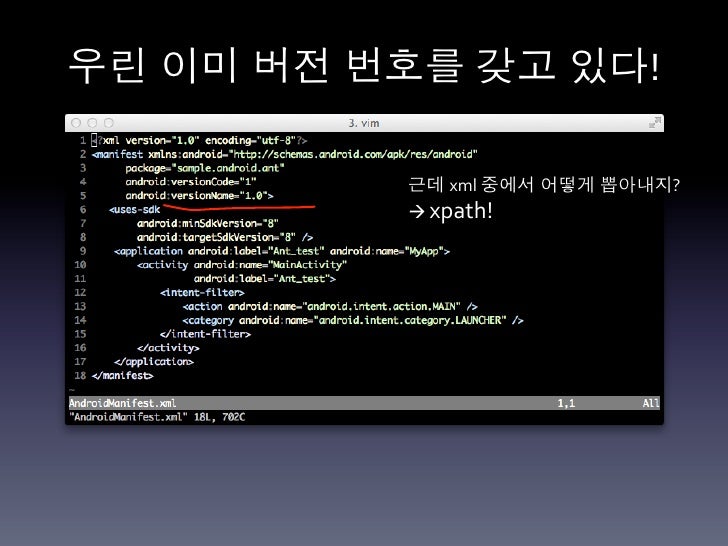Click <activity android:name="MainActivity" line
Viewport: 728px width, 546px height.
point(242,265)
